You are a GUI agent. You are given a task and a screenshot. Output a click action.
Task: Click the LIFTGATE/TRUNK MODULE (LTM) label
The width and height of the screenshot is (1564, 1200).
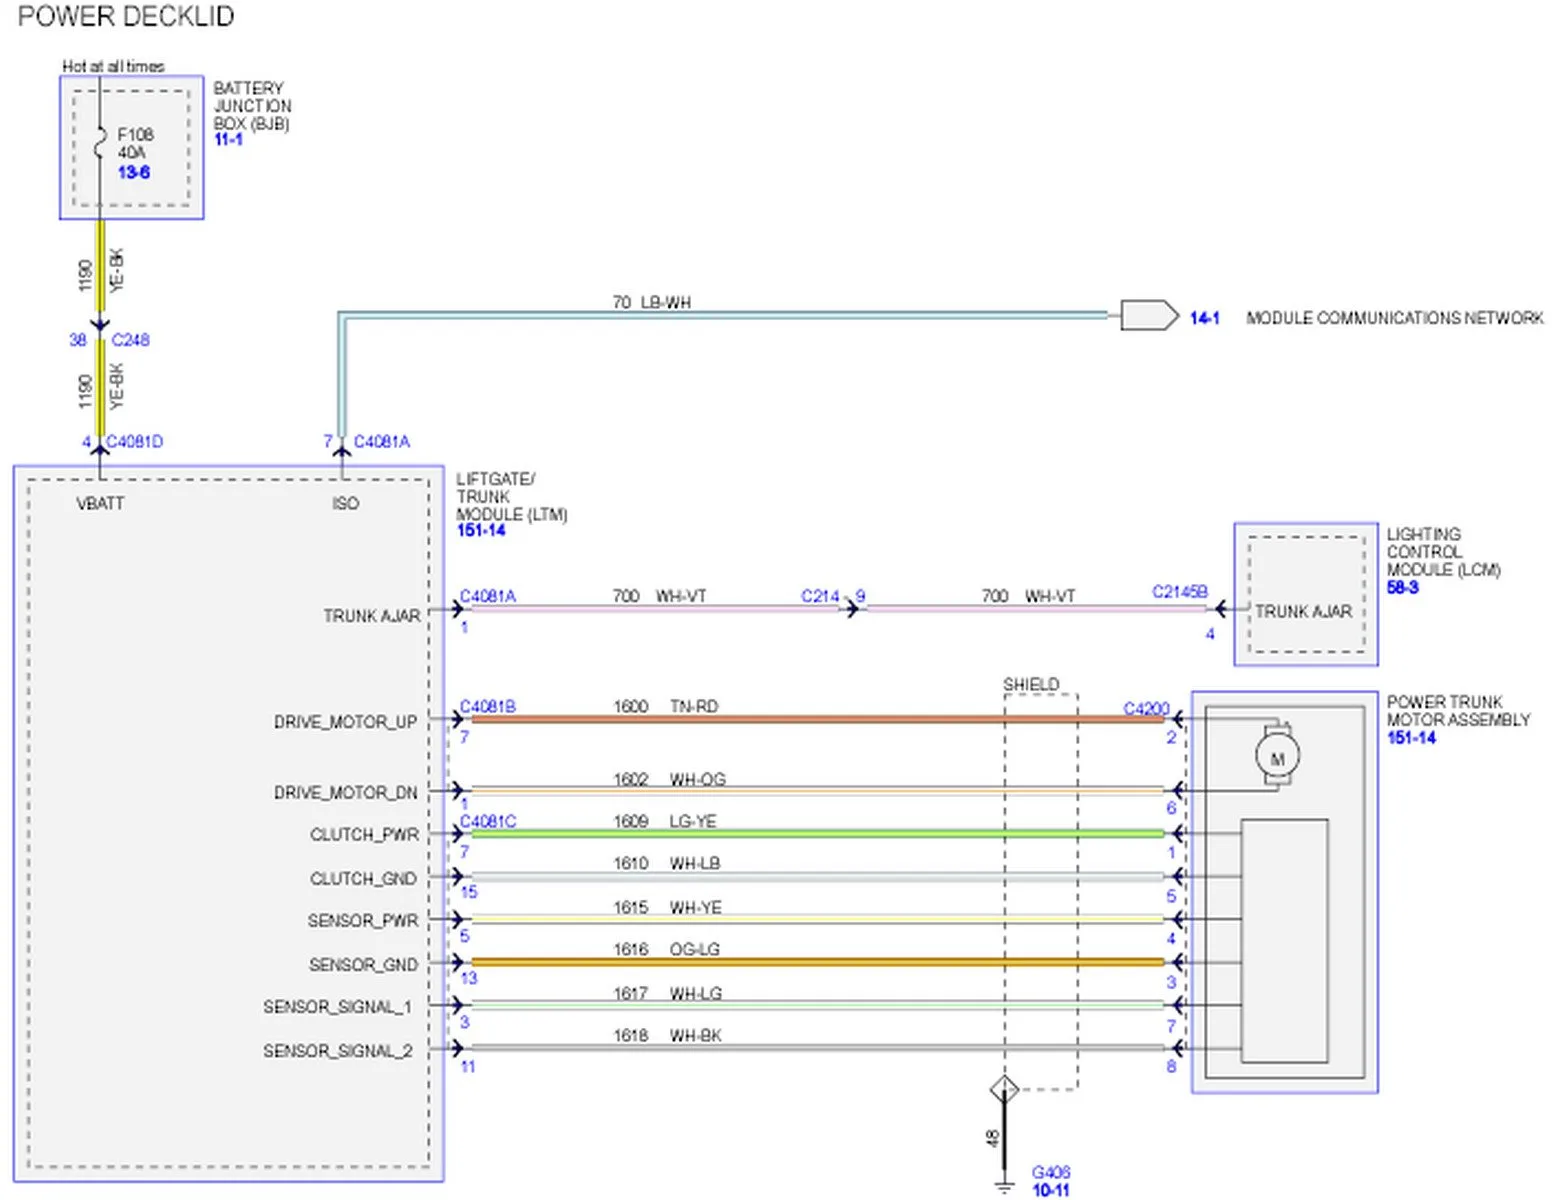pos(511,497)
